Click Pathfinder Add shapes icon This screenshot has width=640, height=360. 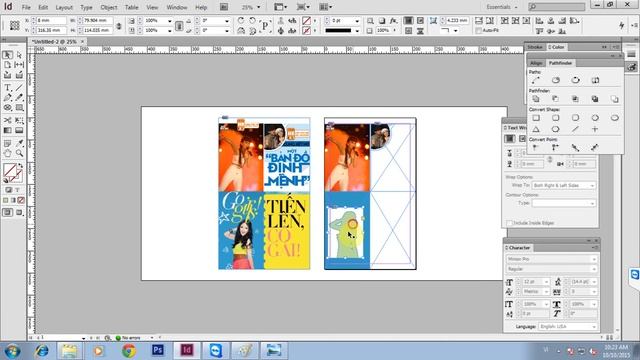click(536, 99)
